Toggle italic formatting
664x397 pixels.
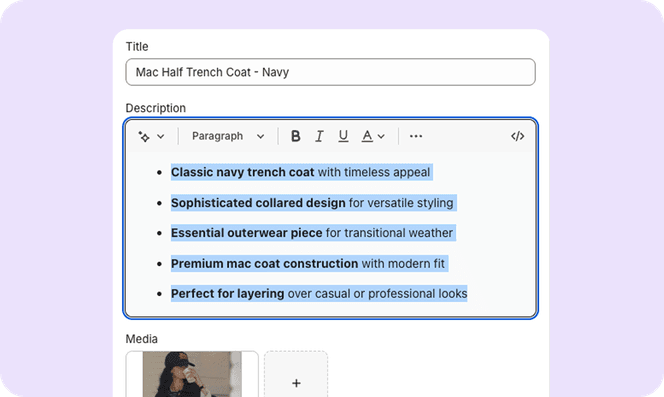coord(319,136)
